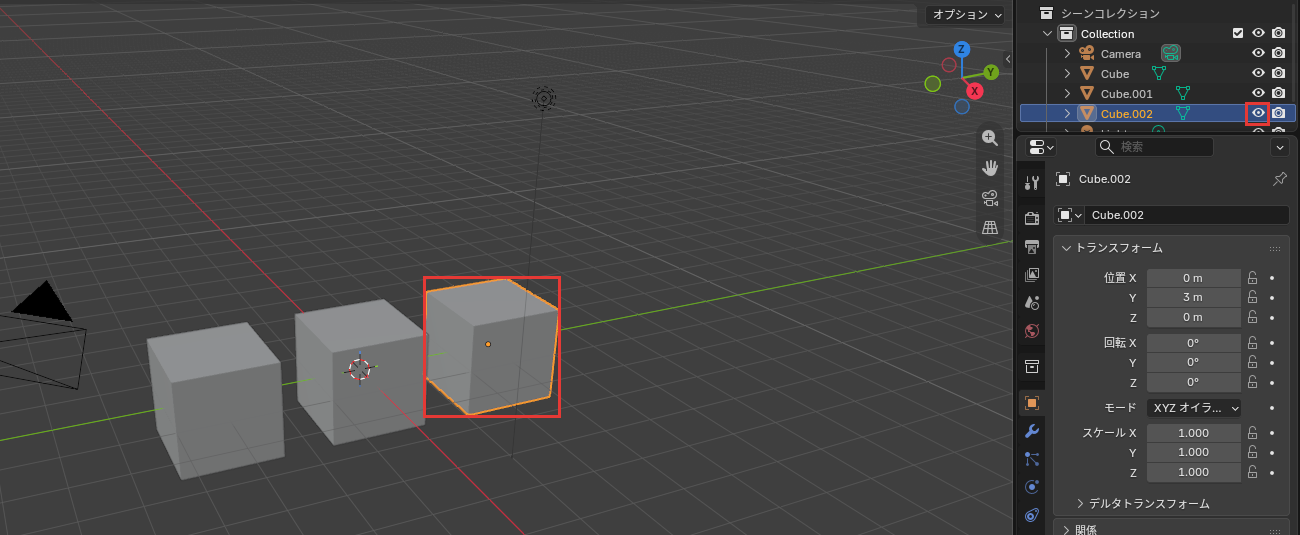
Task: Switch perspective/orthographic with grid icon
Action: (x=990, y=227)
